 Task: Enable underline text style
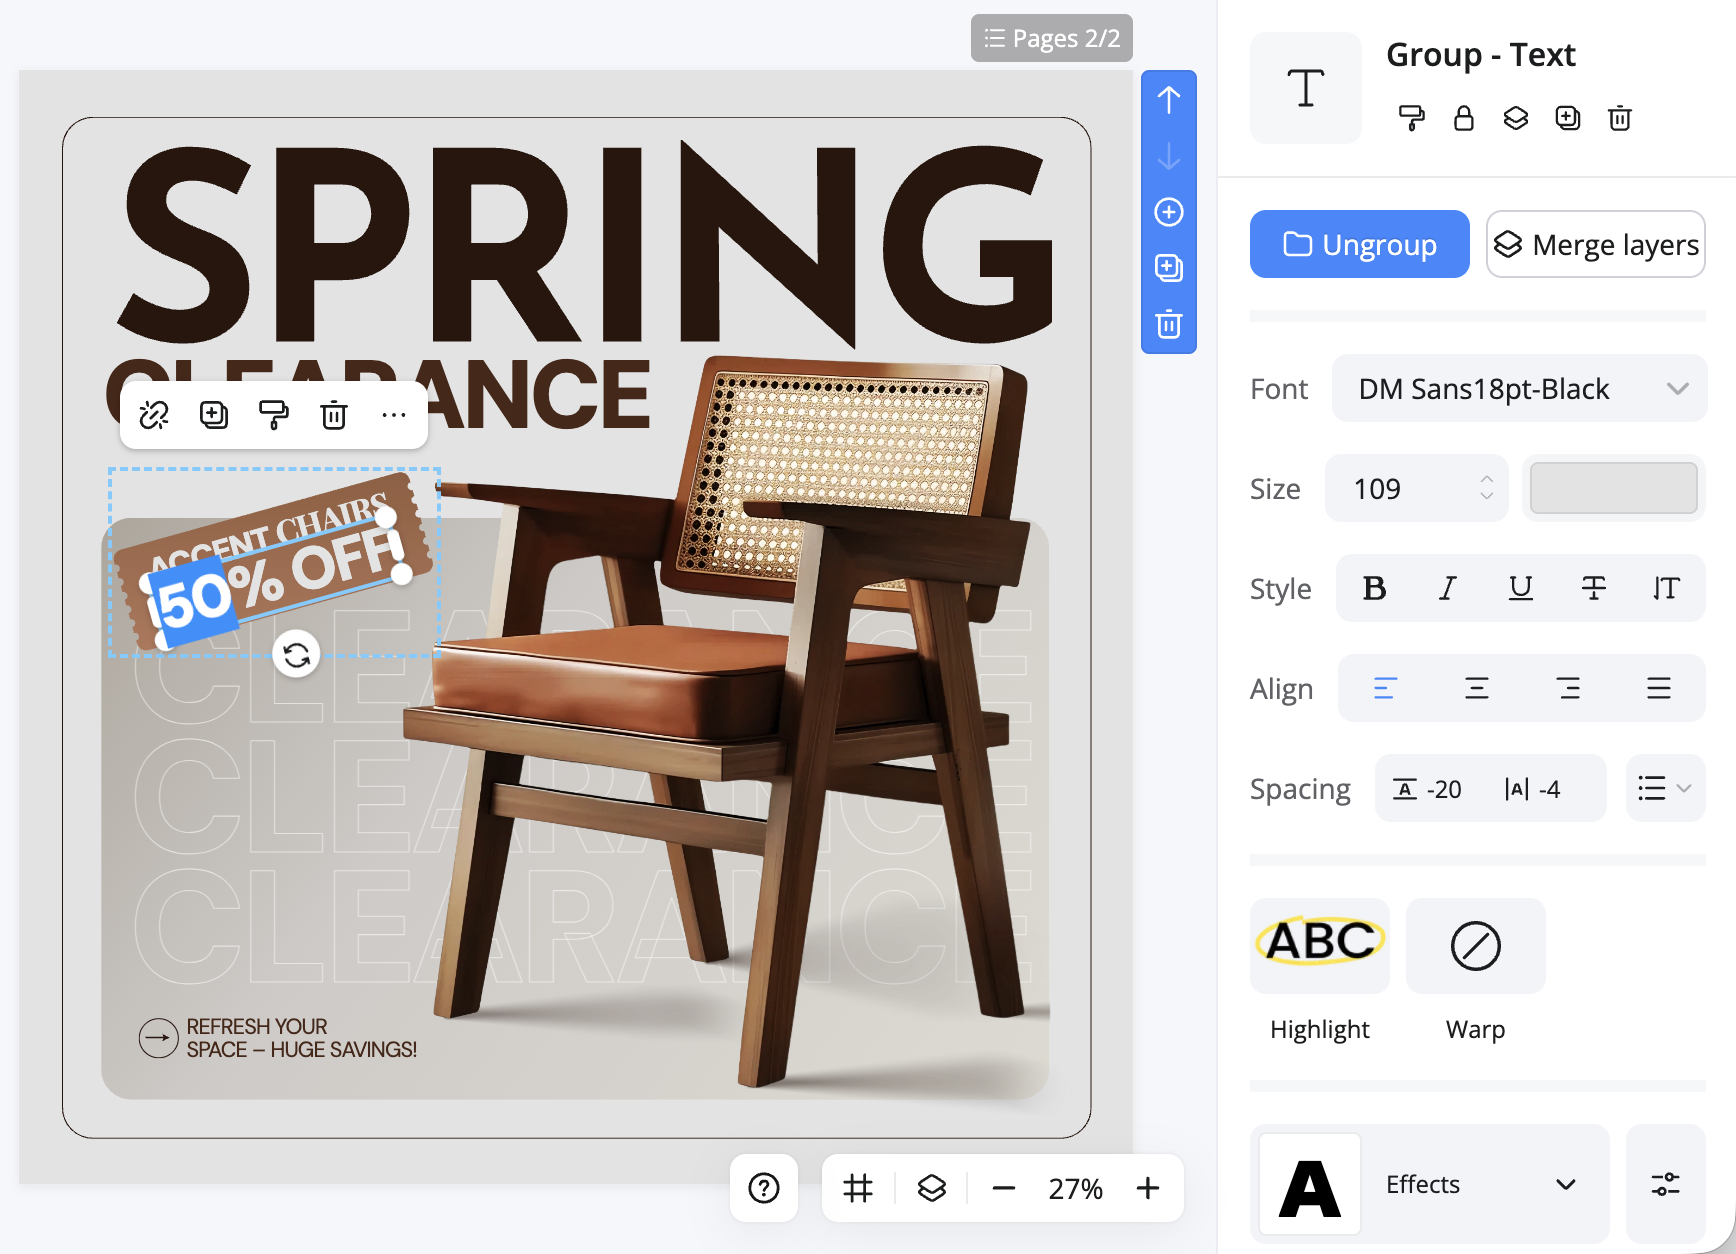(x=1520, y=588)
